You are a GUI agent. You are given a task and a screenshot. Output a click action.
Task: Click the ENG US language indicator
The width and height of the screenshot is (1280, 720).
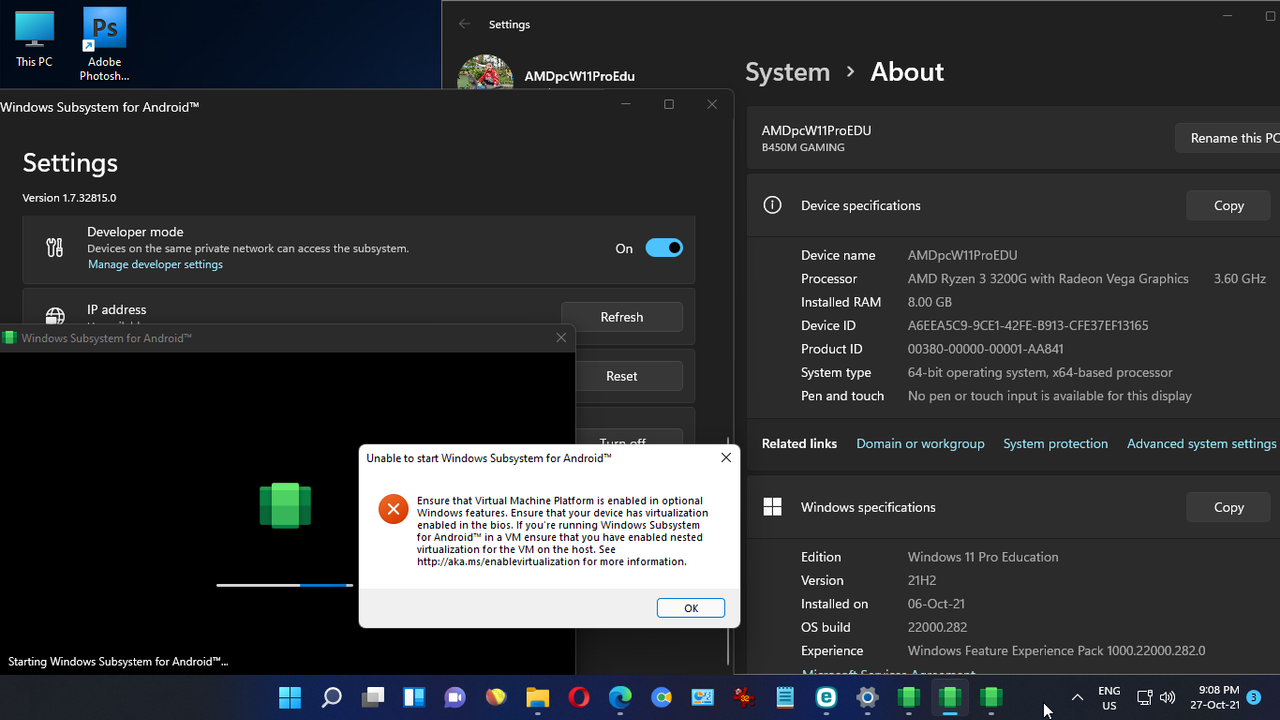tap(1109, 698)
